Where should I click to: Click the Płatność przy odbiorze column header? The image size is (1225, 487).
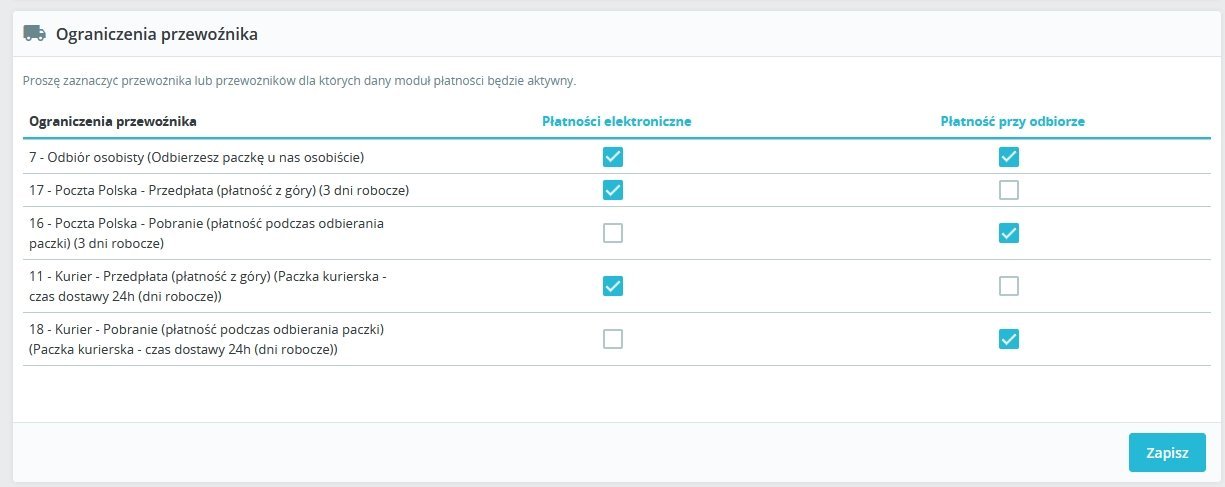[x=1012, y=122]
